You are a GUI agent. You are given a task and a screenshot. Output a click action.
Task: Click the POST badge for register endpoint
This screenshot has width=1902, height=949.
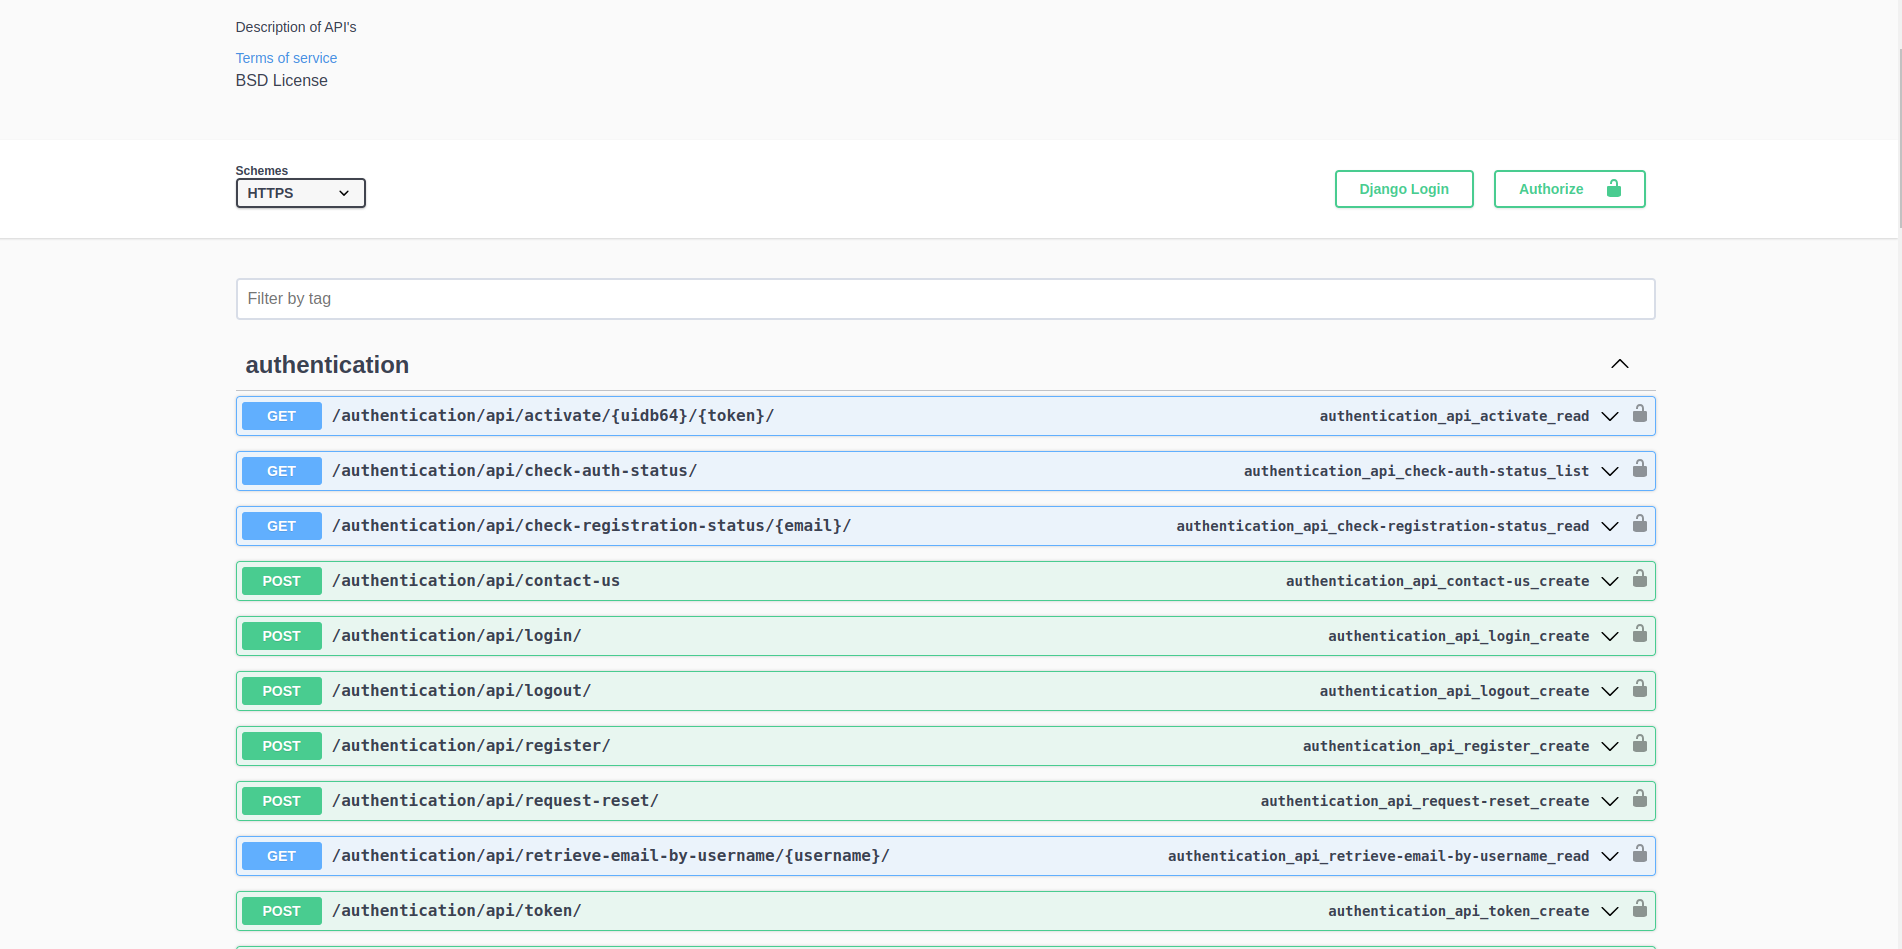[281, 746]
